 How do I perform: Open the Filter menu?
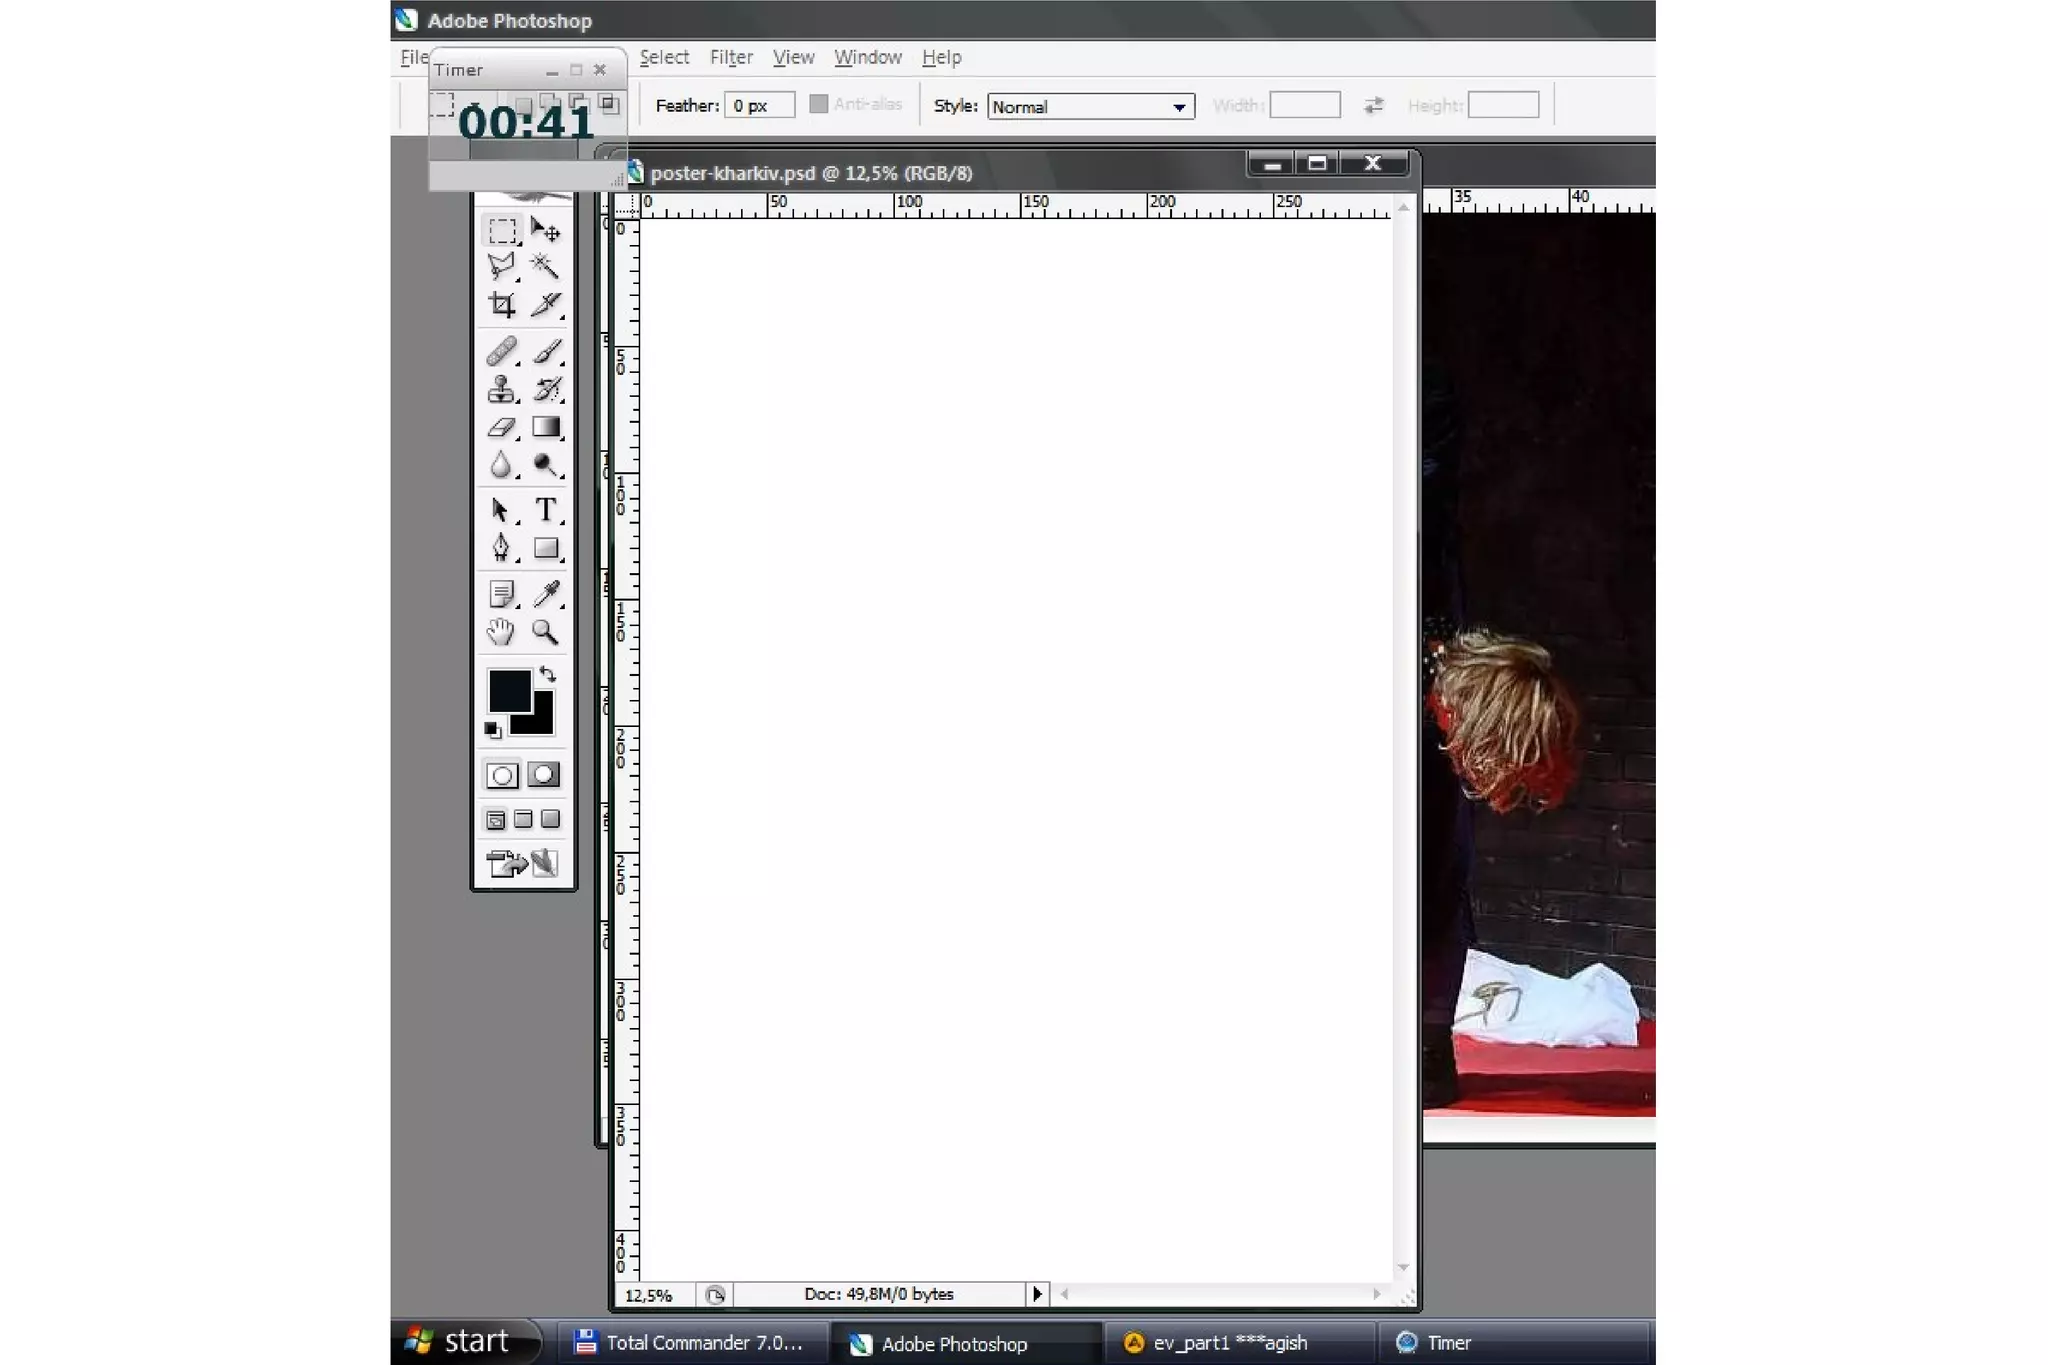[730, 57]
